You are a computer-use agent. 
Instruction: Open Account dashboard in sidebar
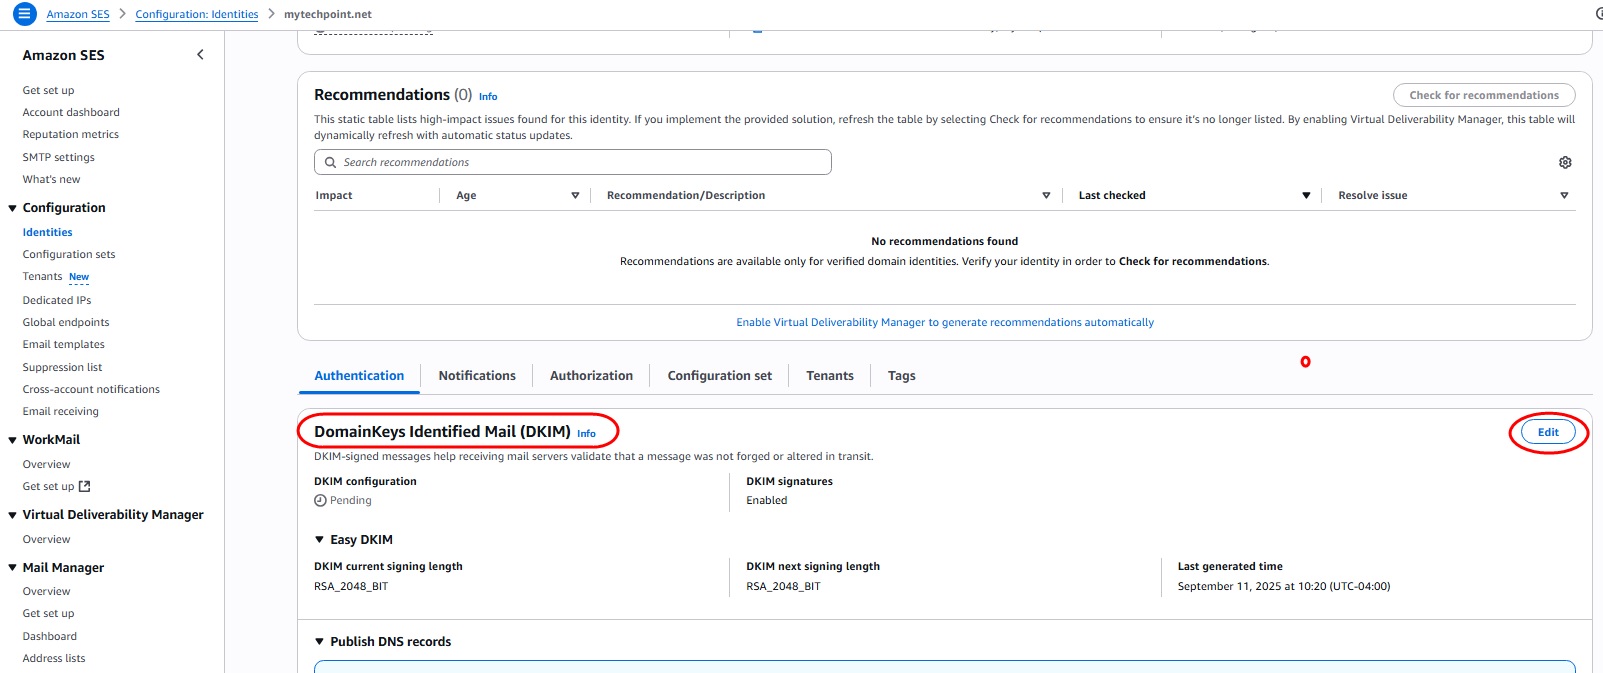coord(71,113)
